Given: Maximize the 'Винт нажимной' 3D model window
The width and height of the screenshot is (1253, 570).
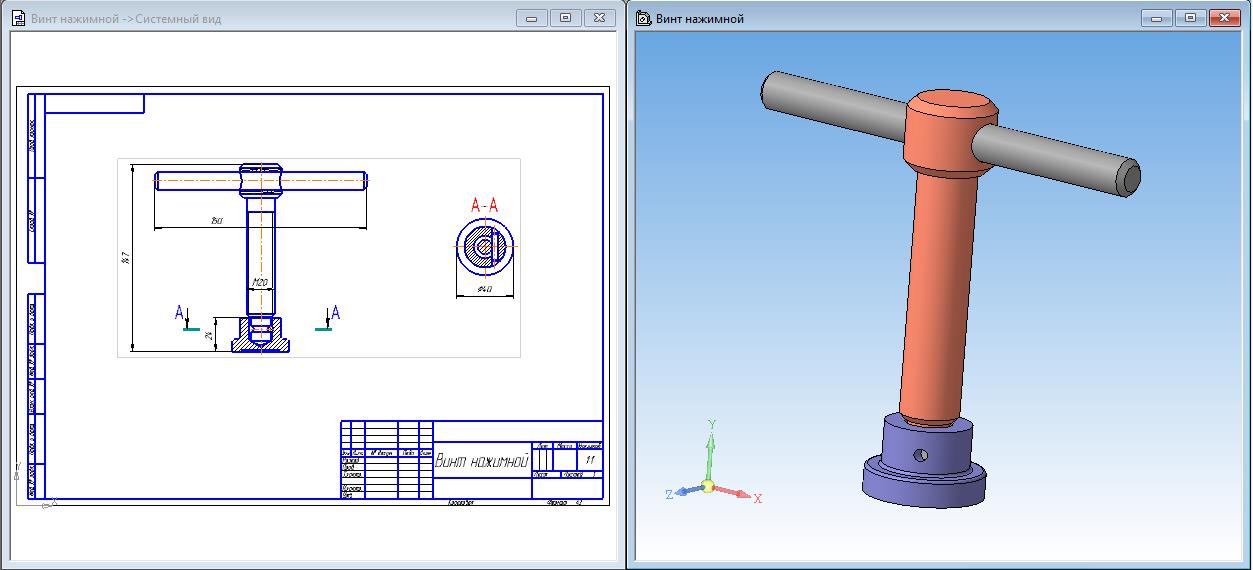Looking at the screenshot, I should click(1191, 18).
